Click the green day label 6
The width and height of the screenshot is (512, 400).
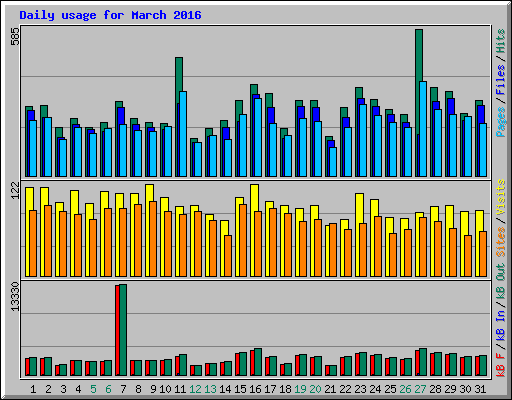108,389
